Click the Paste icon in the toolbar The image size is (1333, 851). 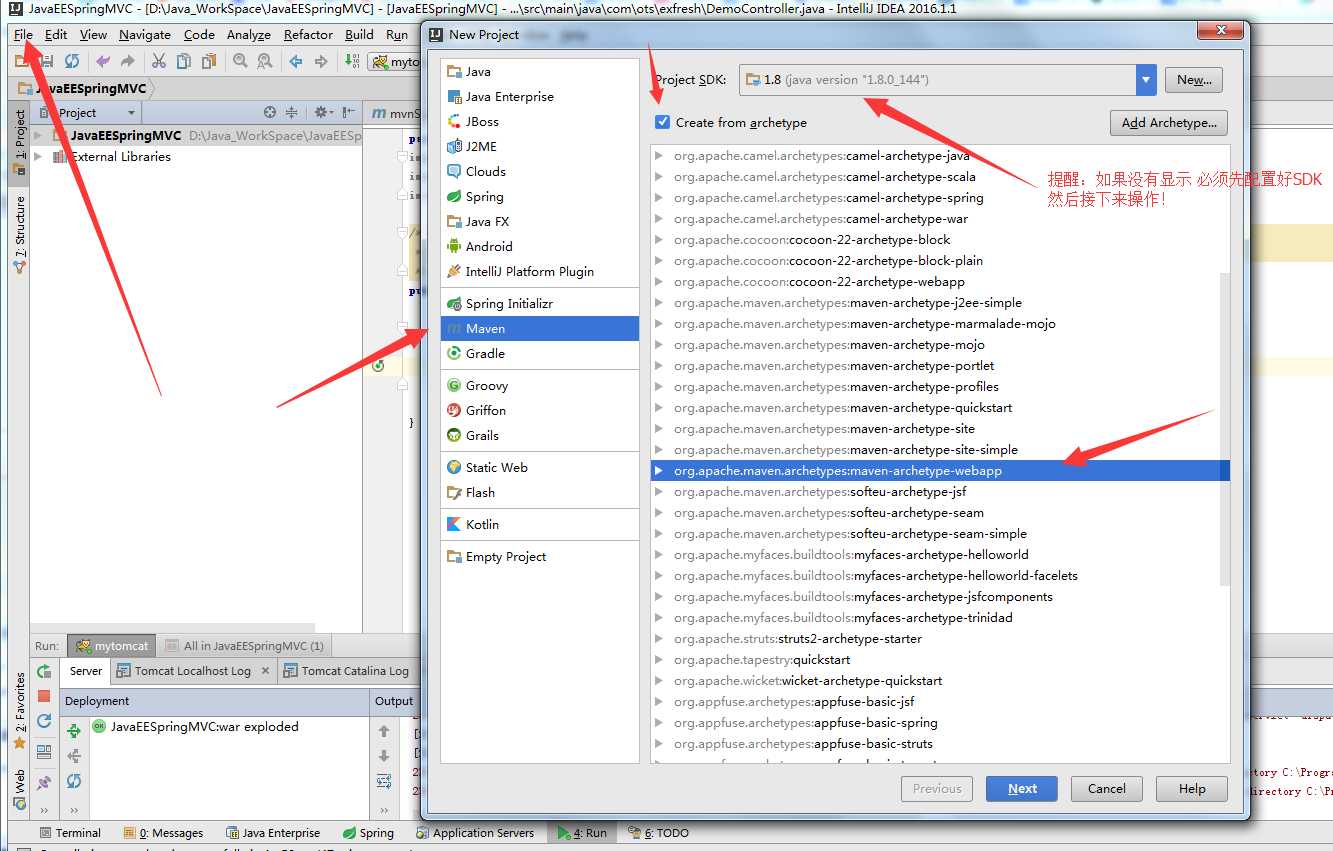coord(208,61)
